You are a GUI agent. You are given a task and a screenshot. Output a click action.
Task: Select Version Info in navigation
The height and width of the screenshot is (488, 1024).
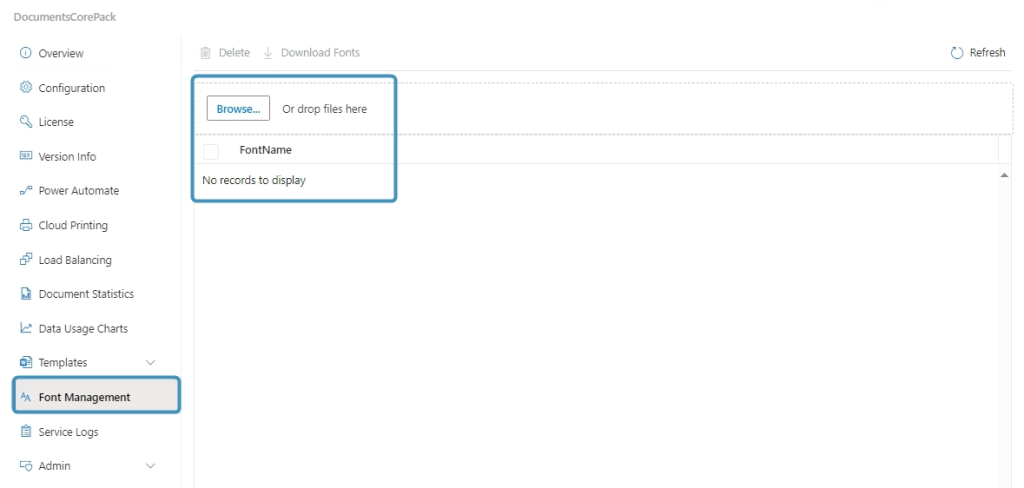(x=67, y=157)
